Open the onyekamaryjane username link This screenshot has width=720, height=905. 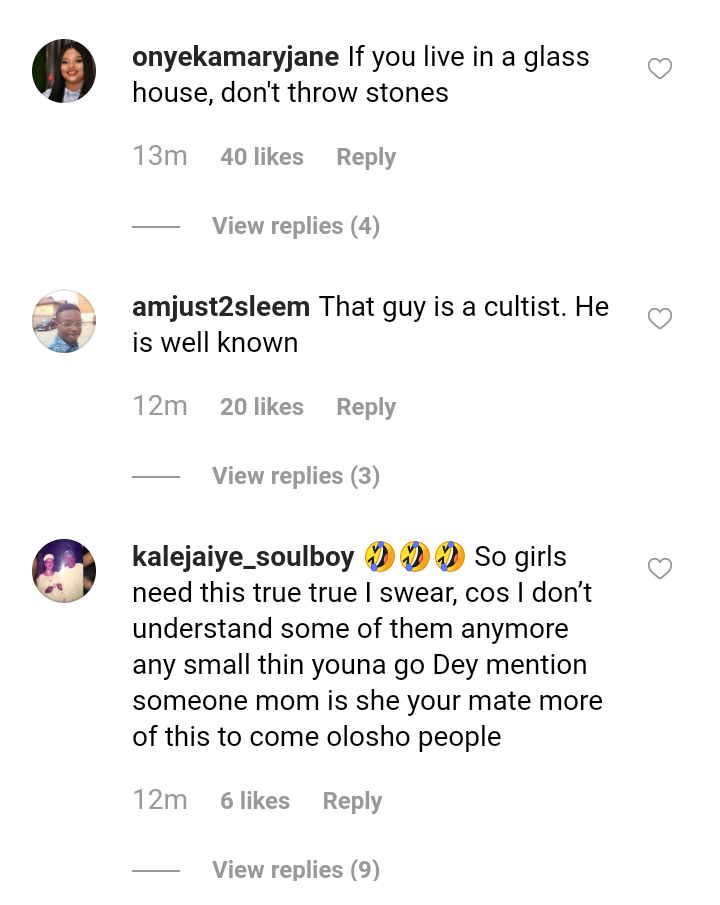[x=236, y=56]
